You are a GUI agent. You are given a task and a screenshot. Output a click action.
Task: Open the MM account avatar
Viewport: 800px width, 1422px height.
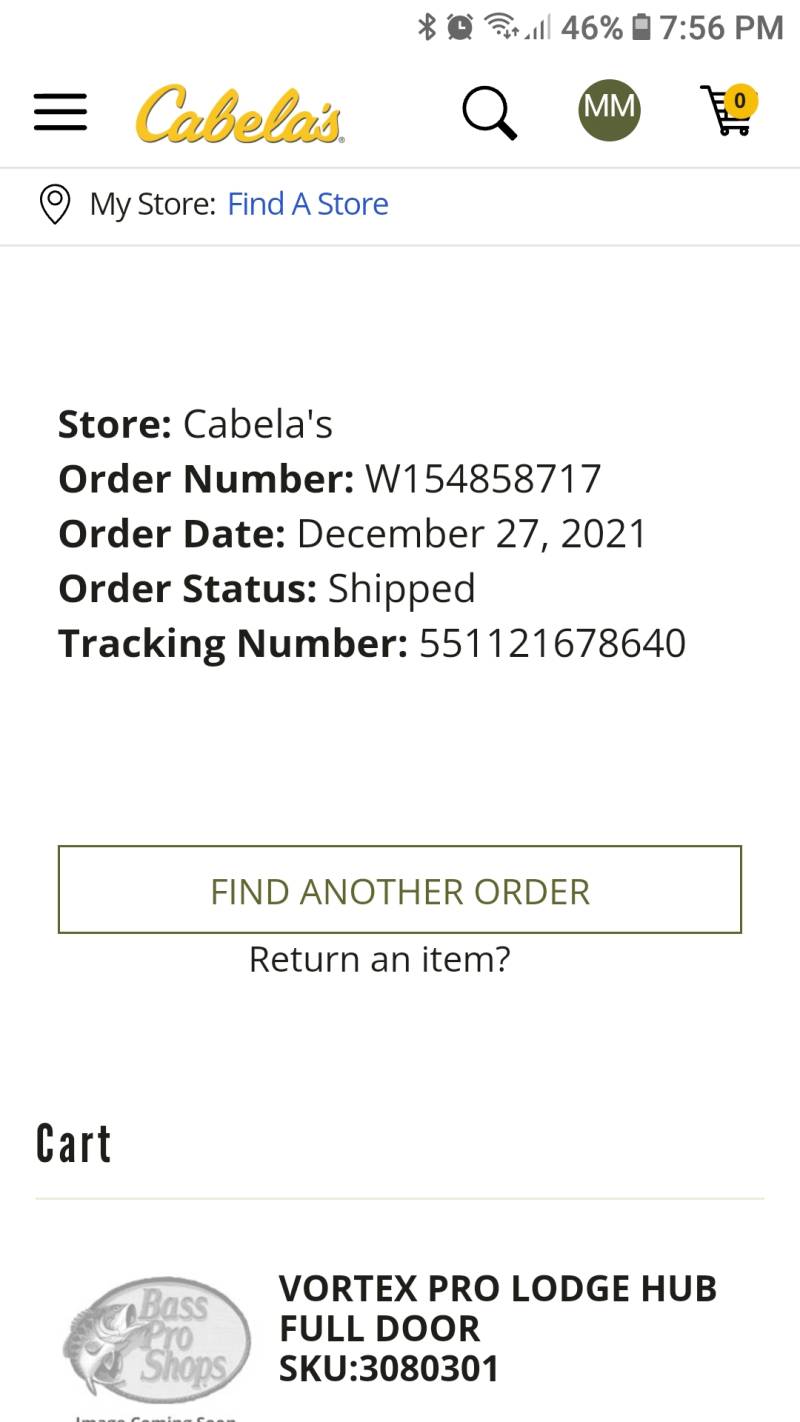click(609, 110)
